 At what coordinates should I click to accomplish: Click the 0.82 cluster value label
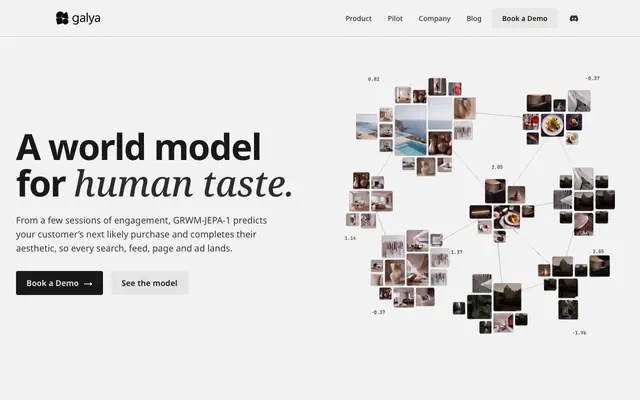(373, 79)
